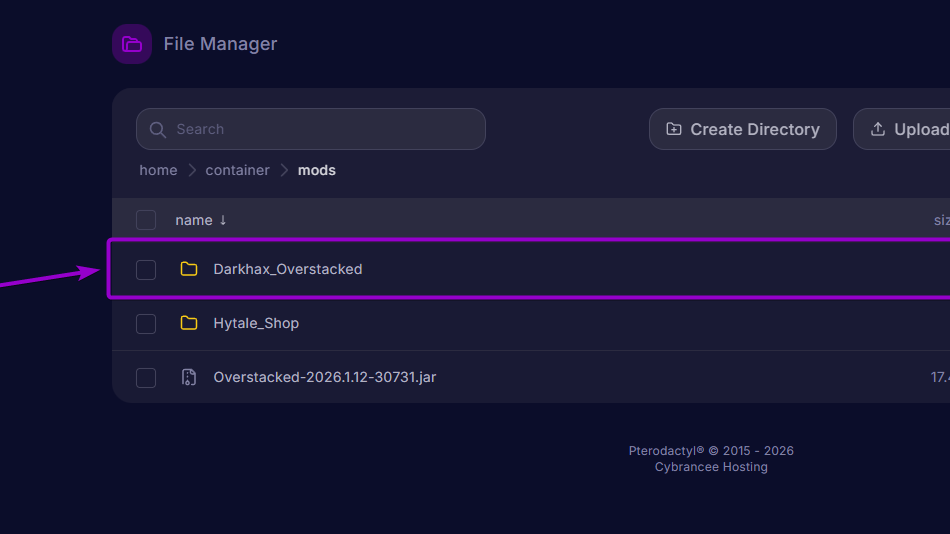Click the File Manager heading
This screenshot has width=950, height=534.
(x=221, y=44)
